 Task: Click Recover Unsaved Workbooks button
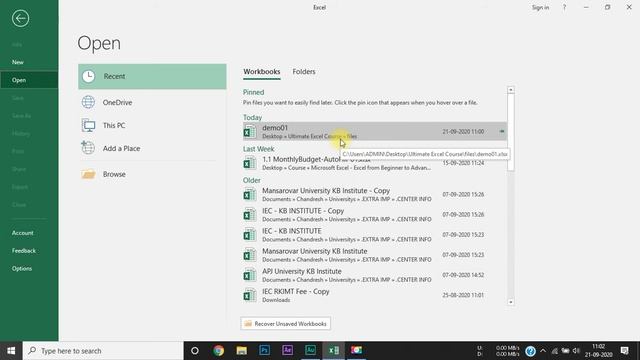(x=285, y=324)
